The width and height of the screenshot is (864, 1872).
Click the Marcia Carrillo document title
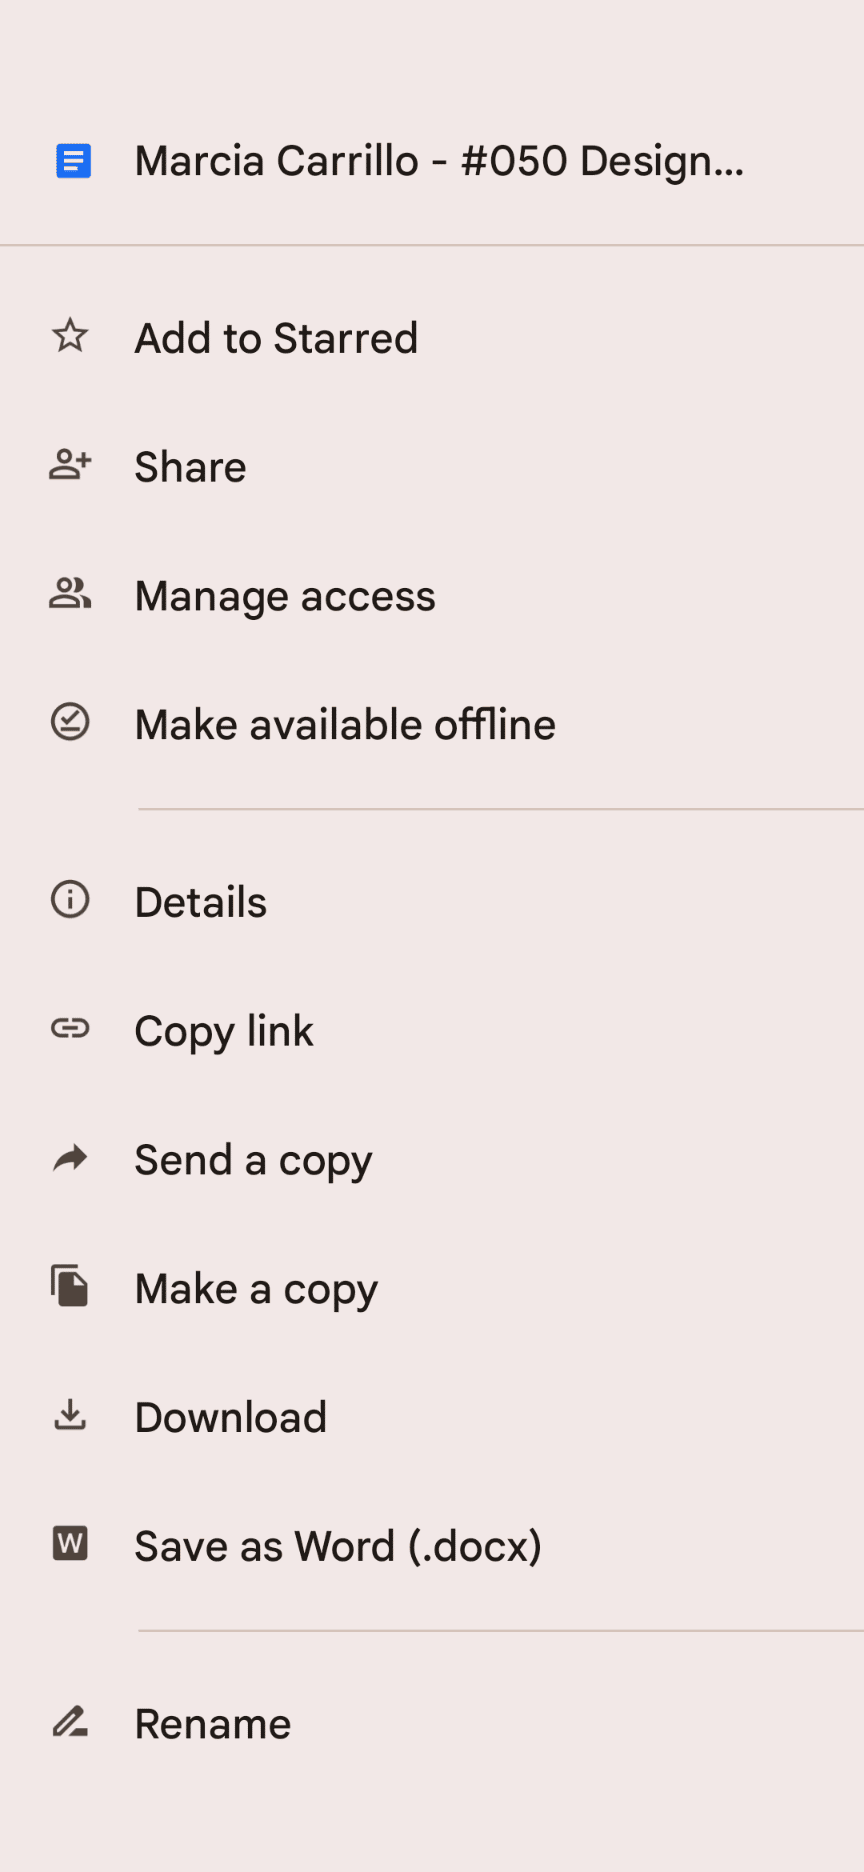coord(439,161)
